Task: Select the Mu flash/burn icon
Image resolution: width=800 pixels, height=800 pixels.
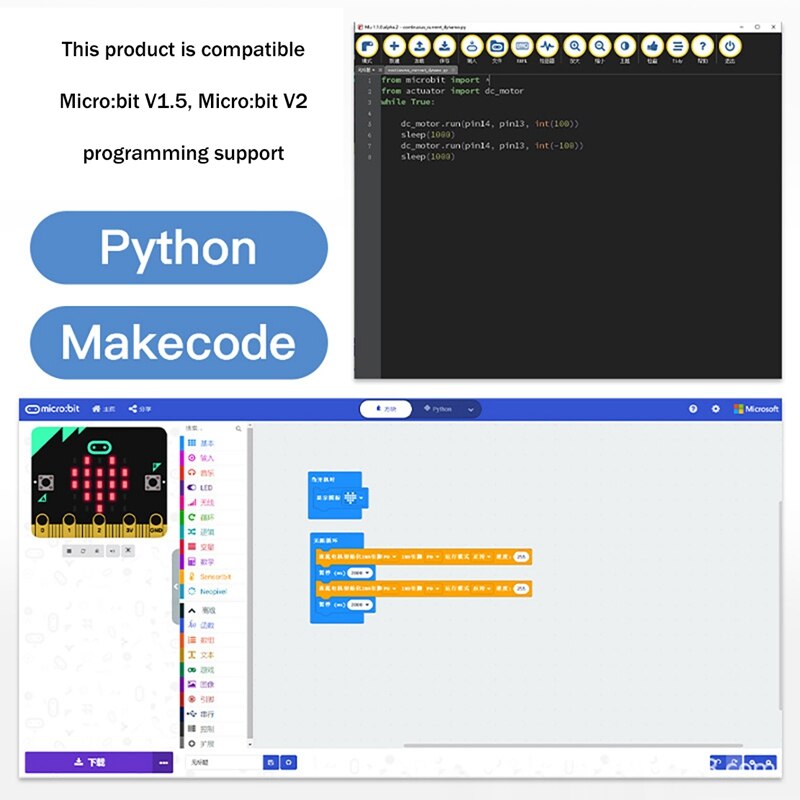Action: [x=471, y=47]
